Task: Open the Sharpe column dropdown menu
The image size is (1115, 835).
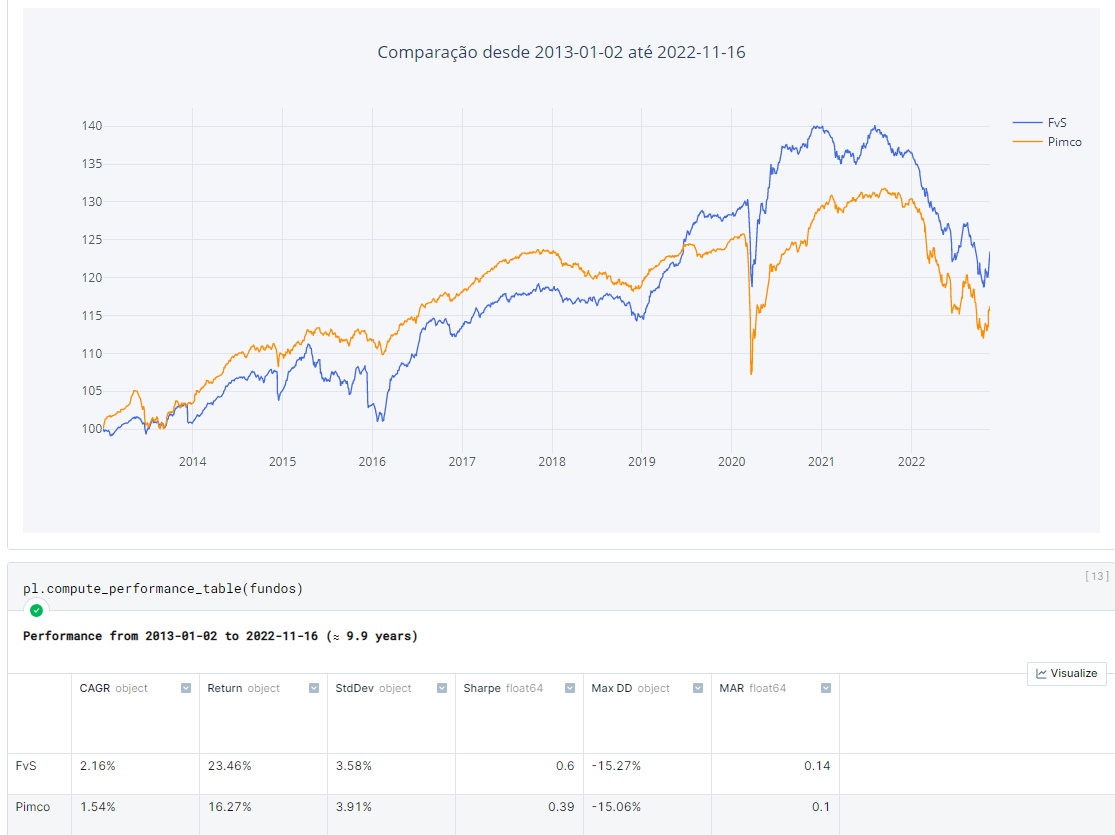Action: pos(570,688)
